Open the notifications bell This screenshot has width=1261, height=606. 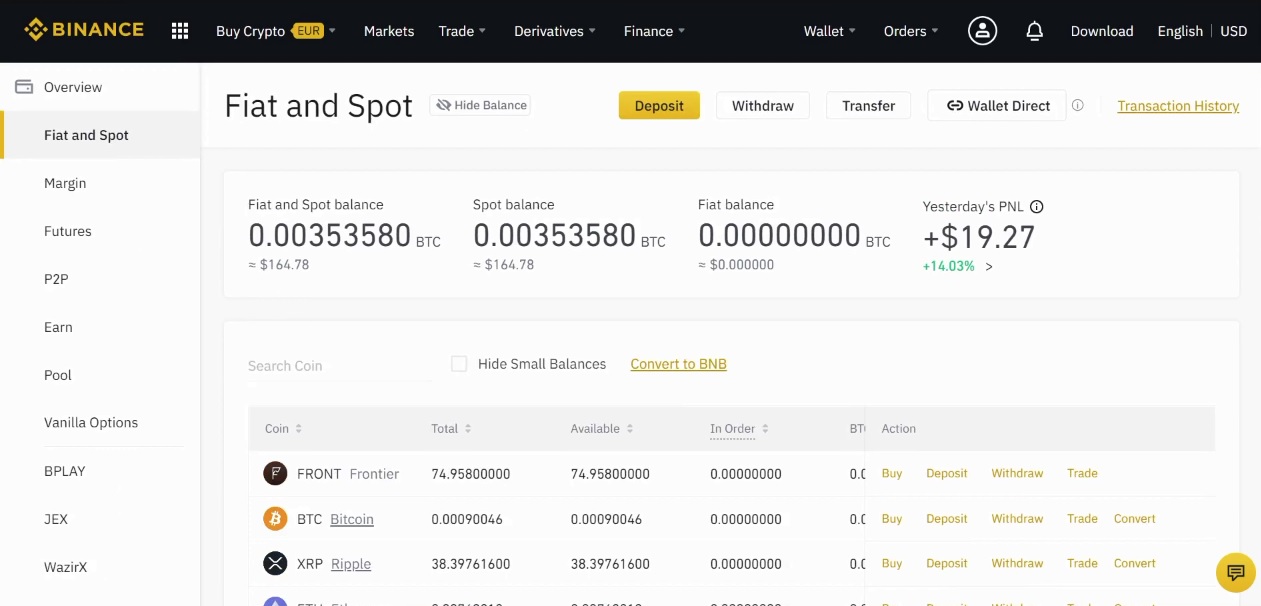tap(1035, 31)
